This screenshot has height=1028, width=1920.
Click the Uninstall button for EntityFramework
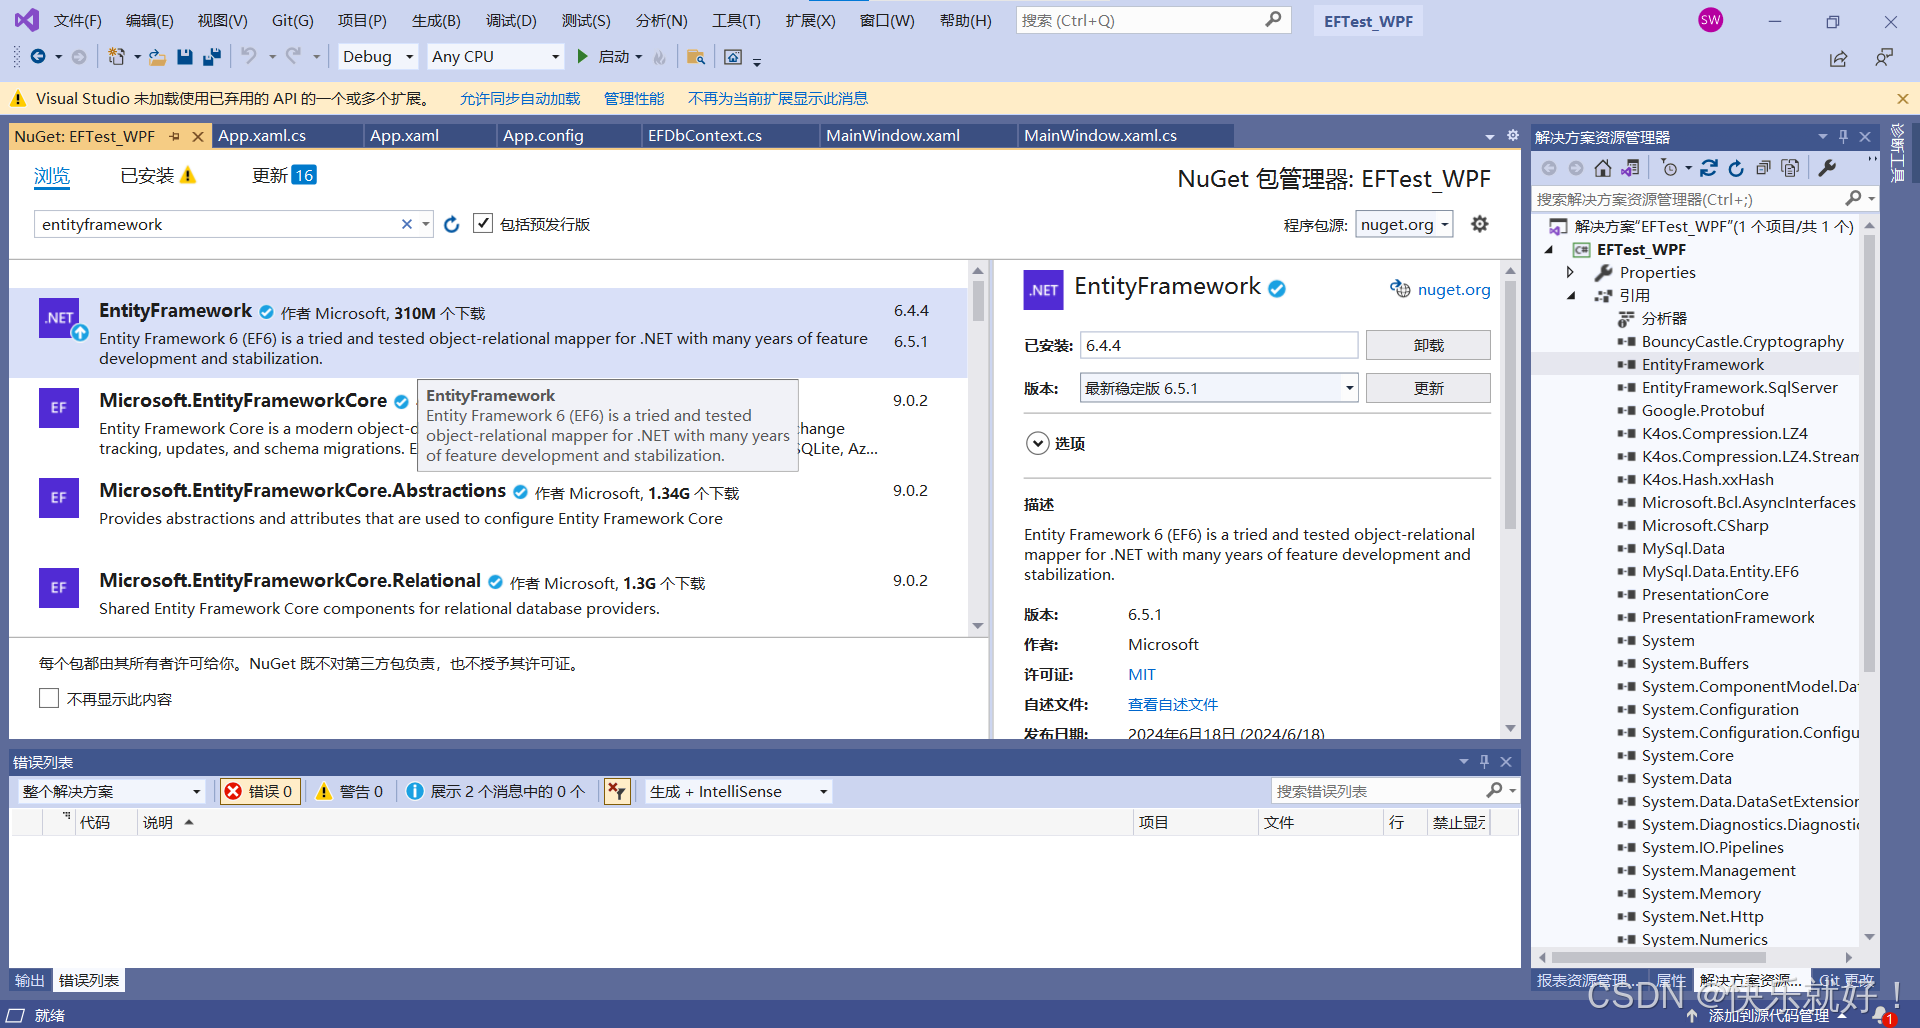[1428, 345]
